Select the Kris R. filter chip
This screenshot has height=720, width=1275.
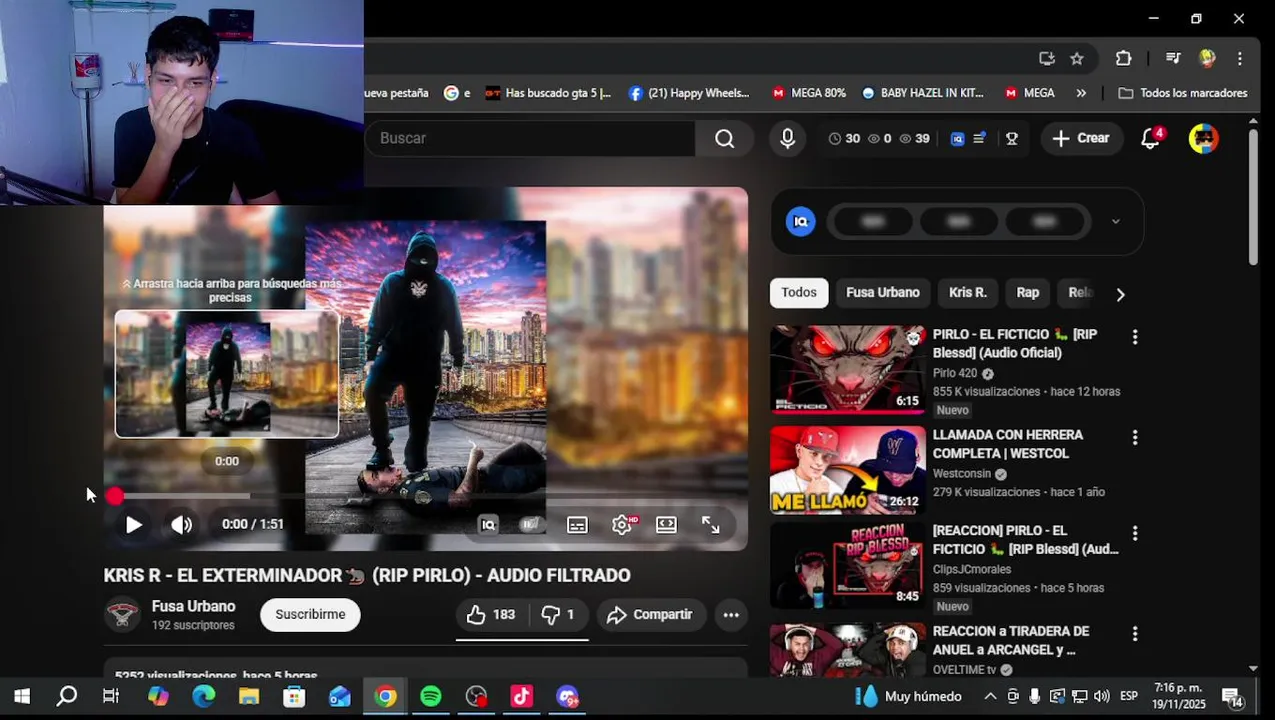click(x=968, y=293)
